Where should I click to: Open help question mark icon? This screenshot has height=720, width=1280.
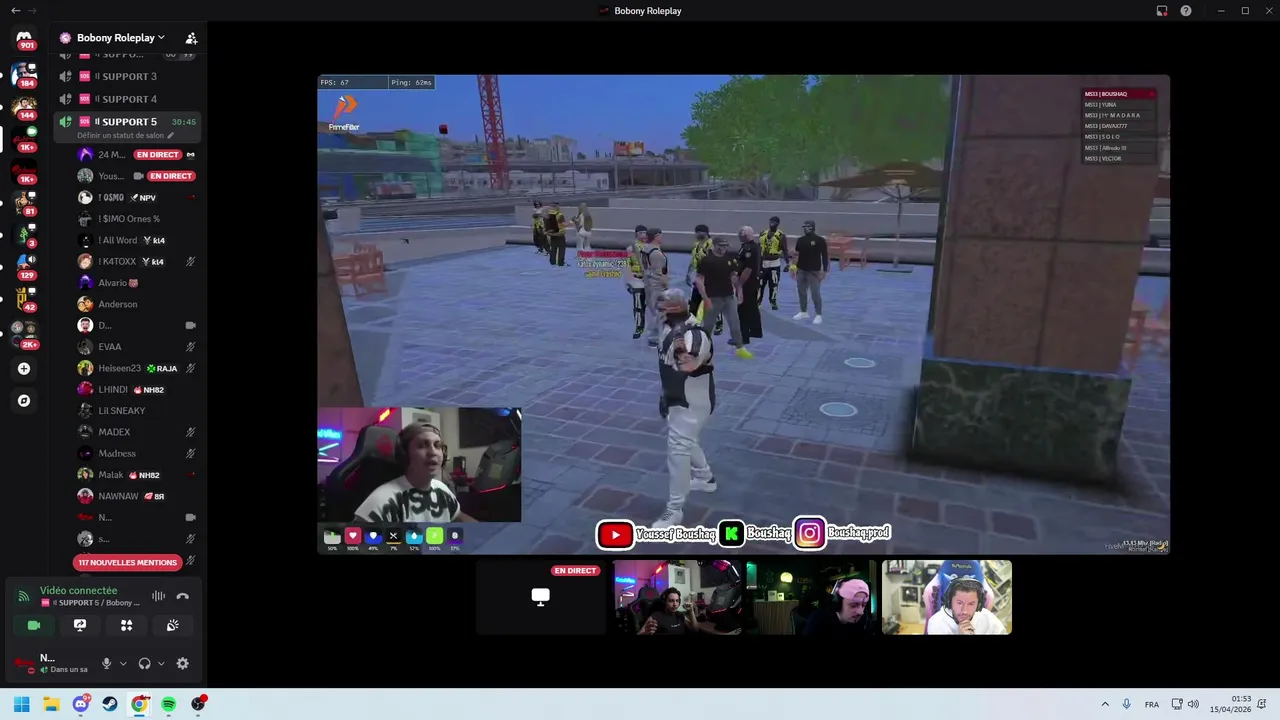(x=1186, y=11)
